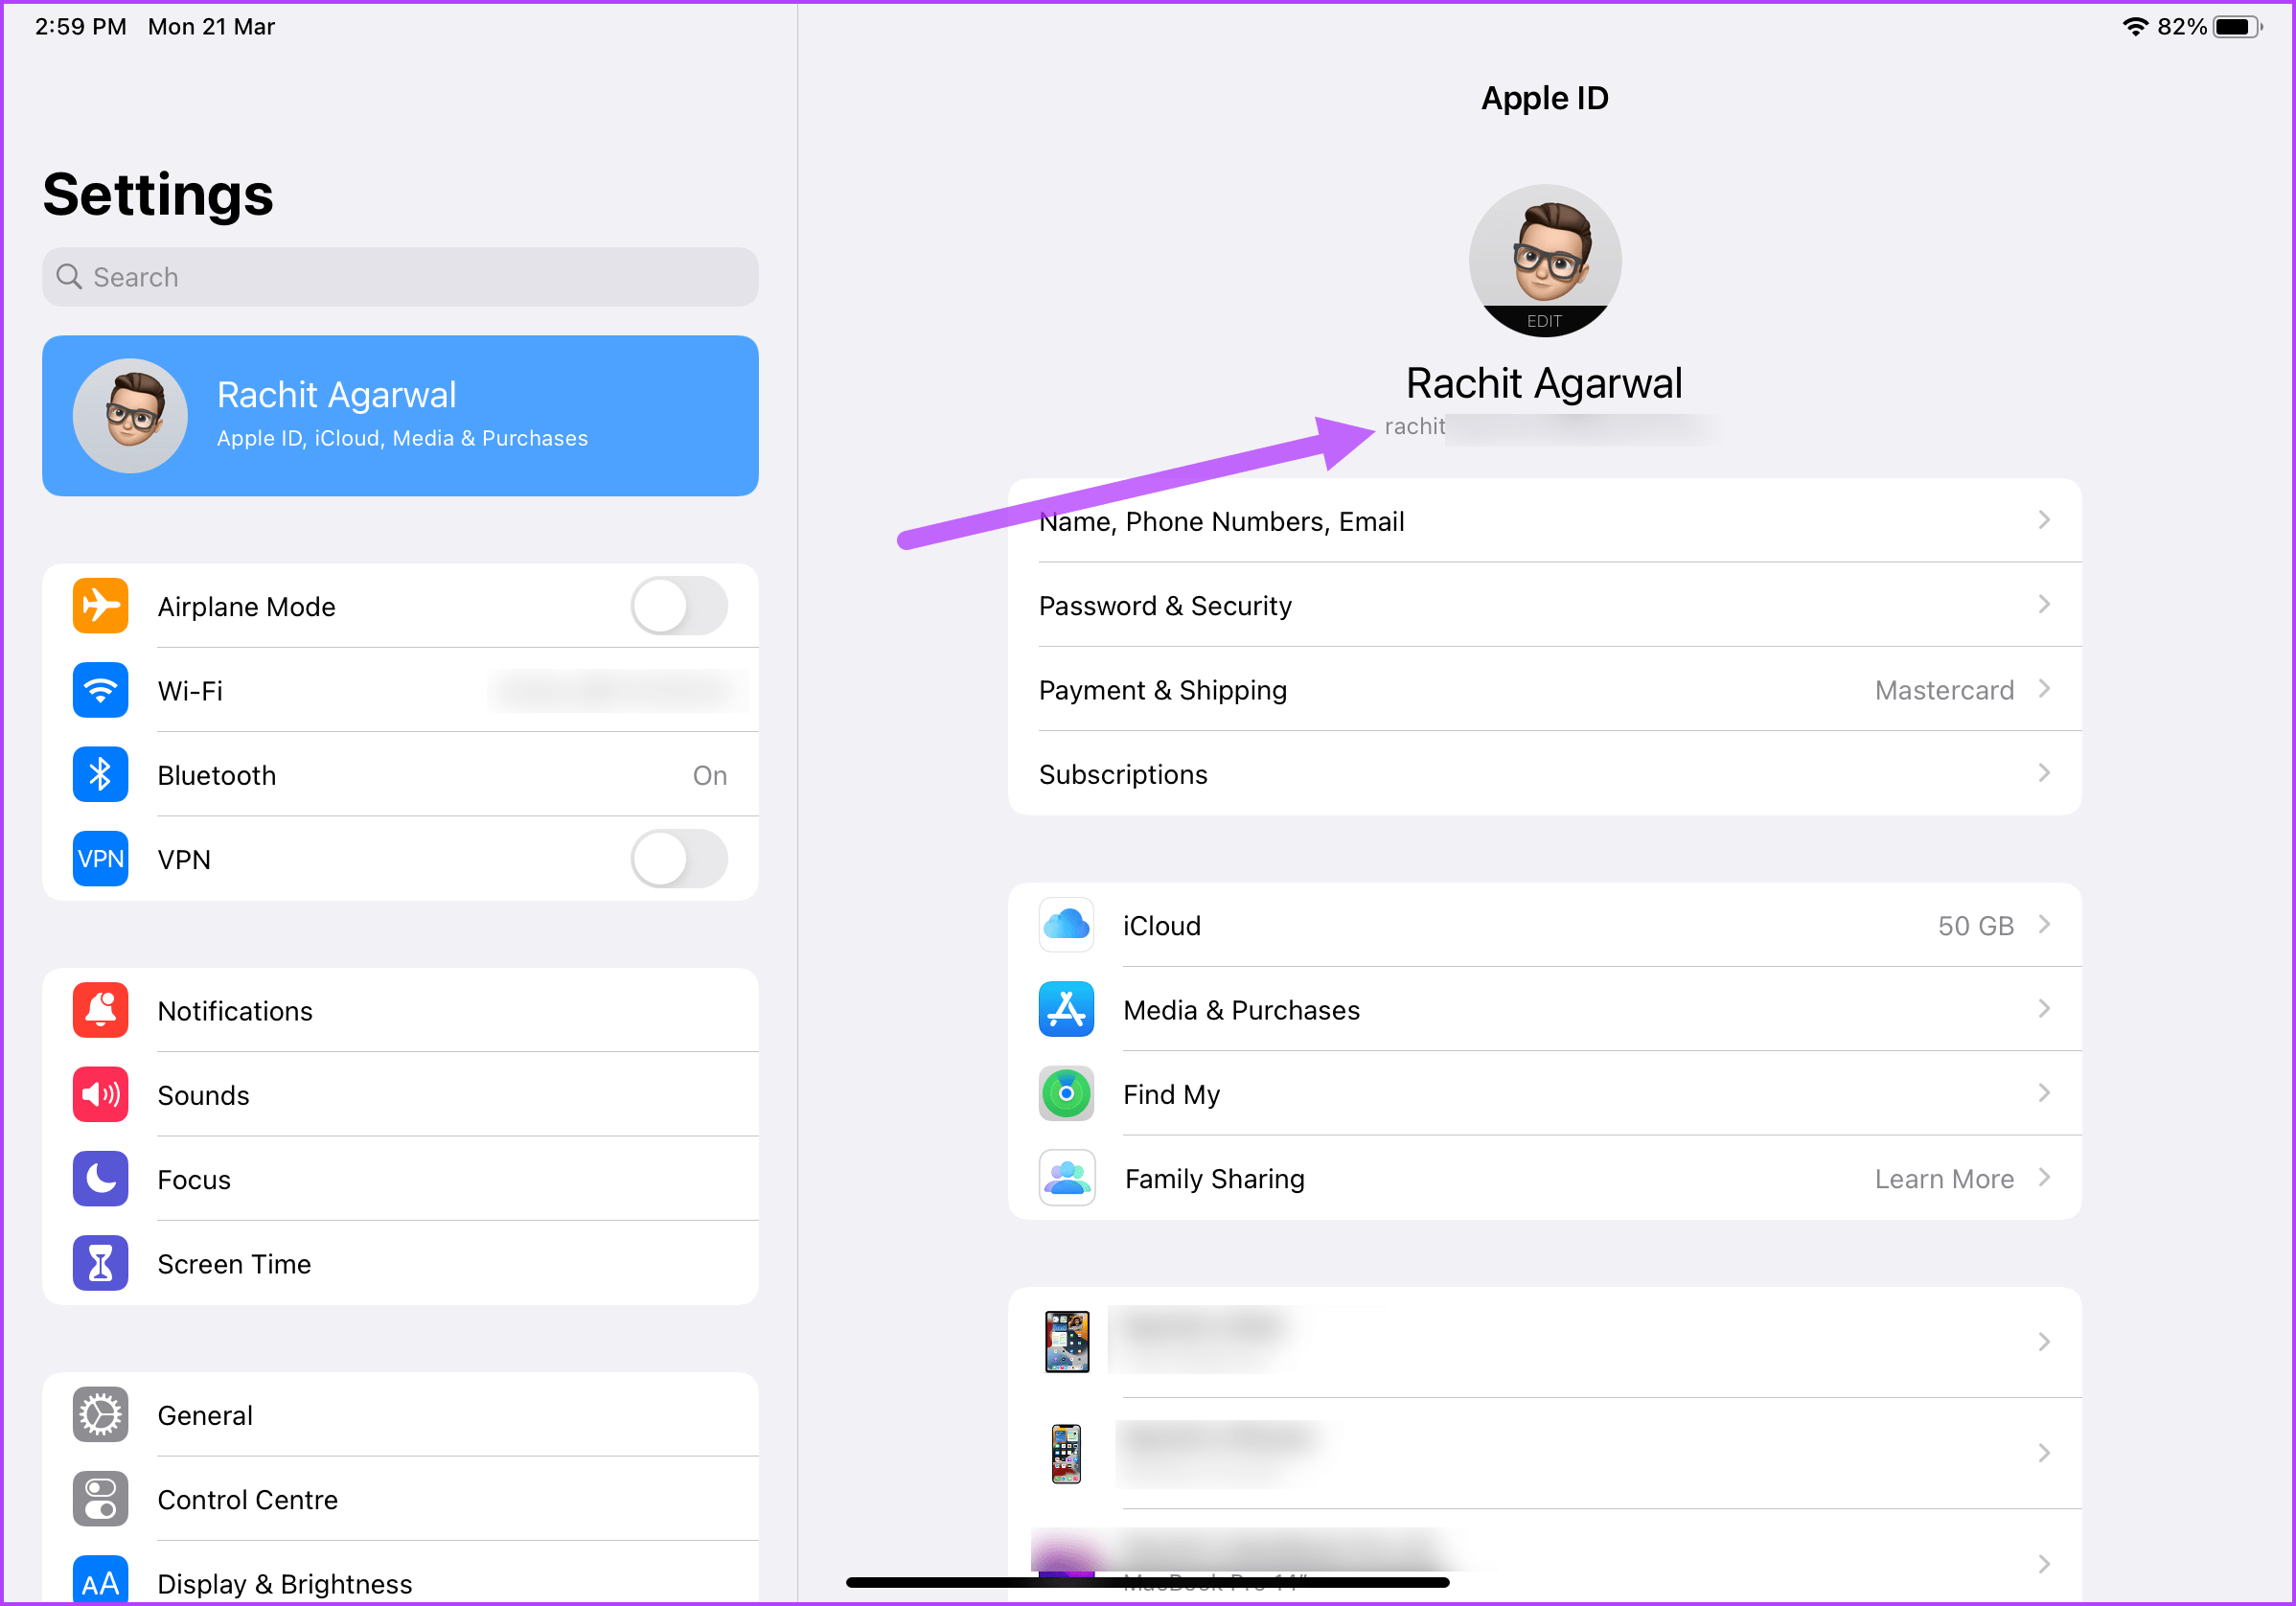Expand Password & Security options
This screenshot has height=1606, width=2296.
coord(1544,605)
